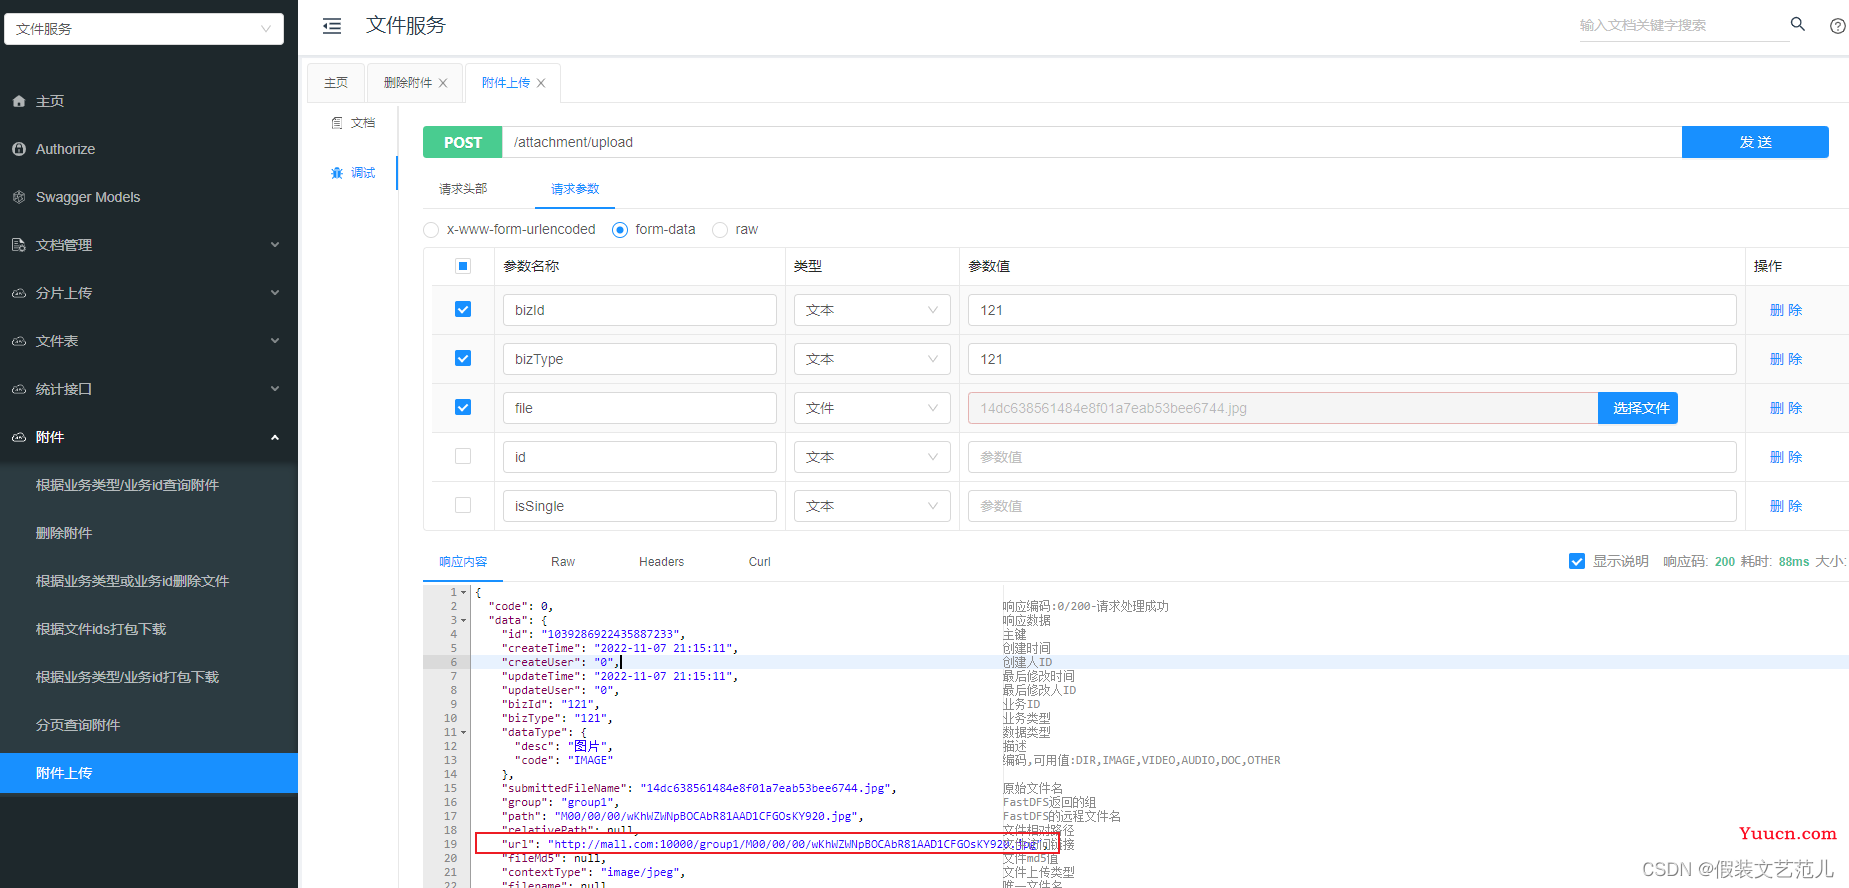Uncheck the bizType parameter checkbox

[x=463, y=358]
